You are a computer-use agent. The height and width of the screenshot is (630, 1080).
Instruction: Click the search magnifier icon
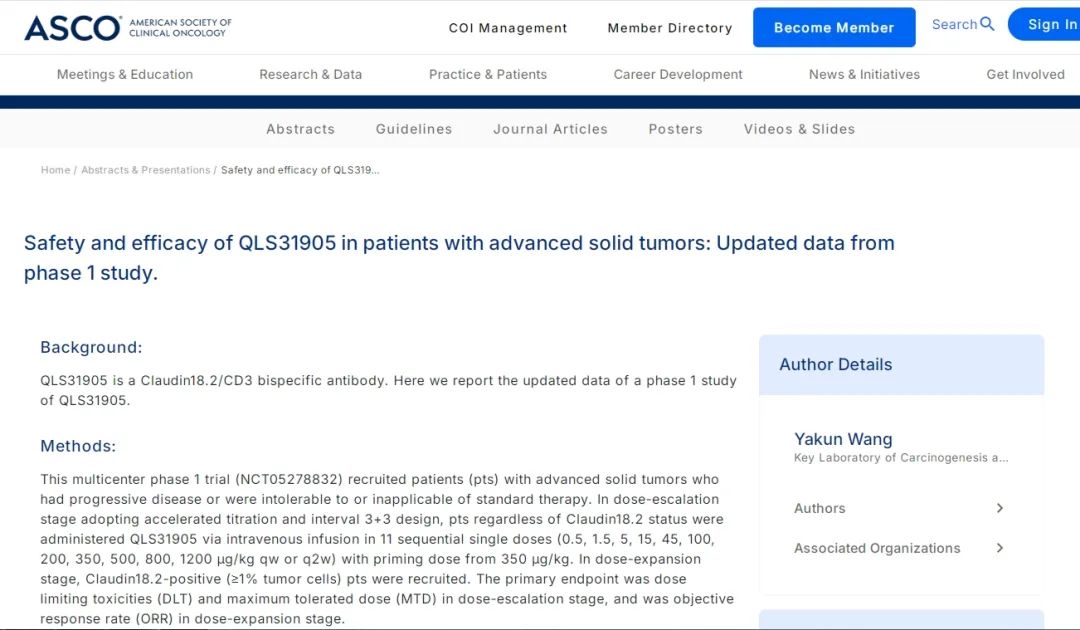click(x=987, y=24)
